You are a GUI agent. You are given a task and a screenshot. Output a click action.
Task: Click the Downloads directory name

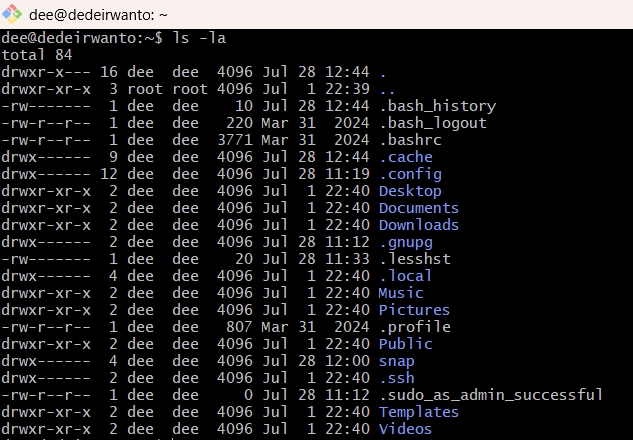(x=419, y=225)
